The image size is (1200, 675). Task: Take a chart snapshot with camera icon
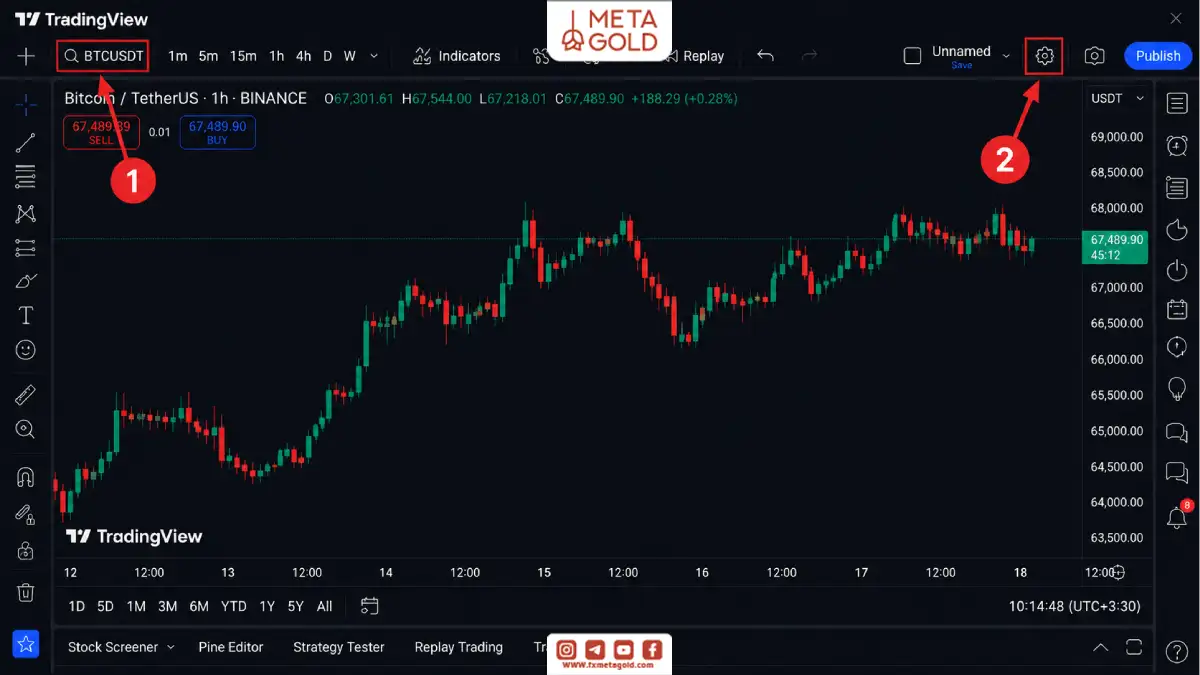point(1095,56)
